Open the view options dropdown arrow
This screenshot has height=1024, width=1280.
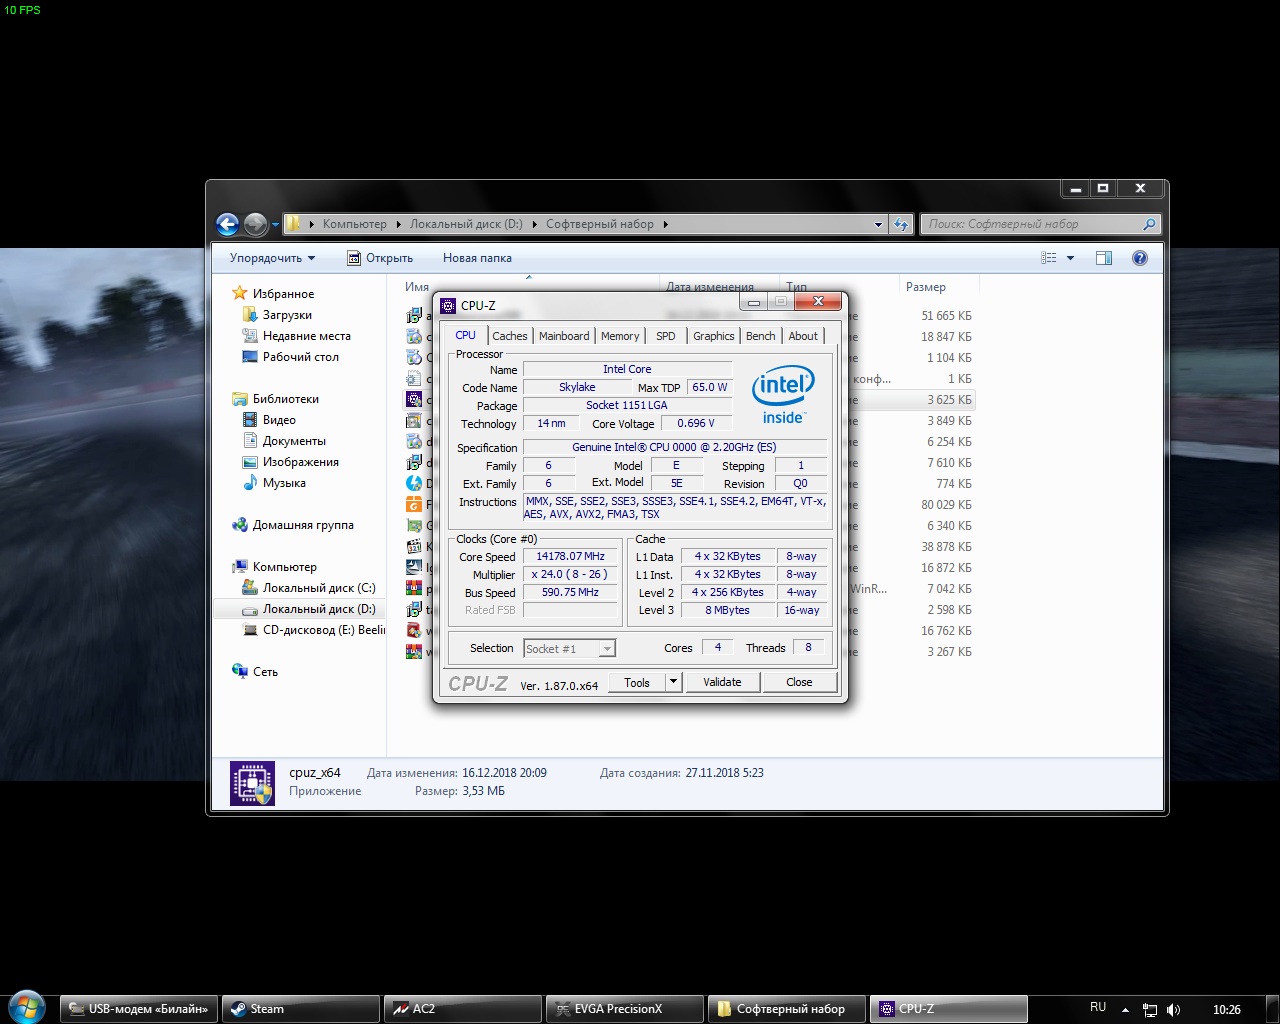click(1070, 258)
